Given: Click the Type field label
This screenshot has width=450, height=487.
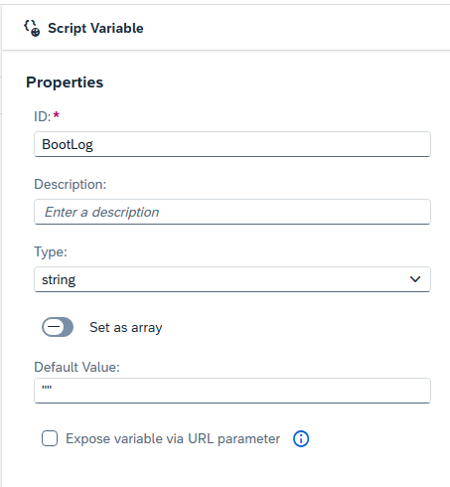Looking at the screenshot, I should [x=51, y=252].
